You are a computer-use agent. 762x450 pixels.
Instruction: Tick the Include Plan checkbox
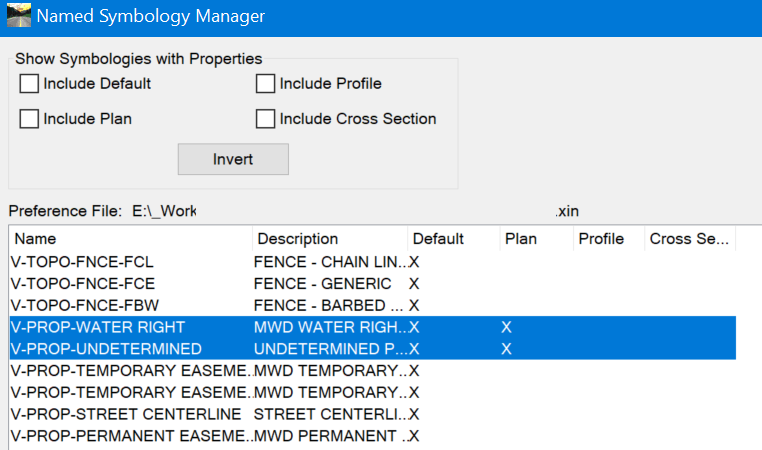pos(29,119)
